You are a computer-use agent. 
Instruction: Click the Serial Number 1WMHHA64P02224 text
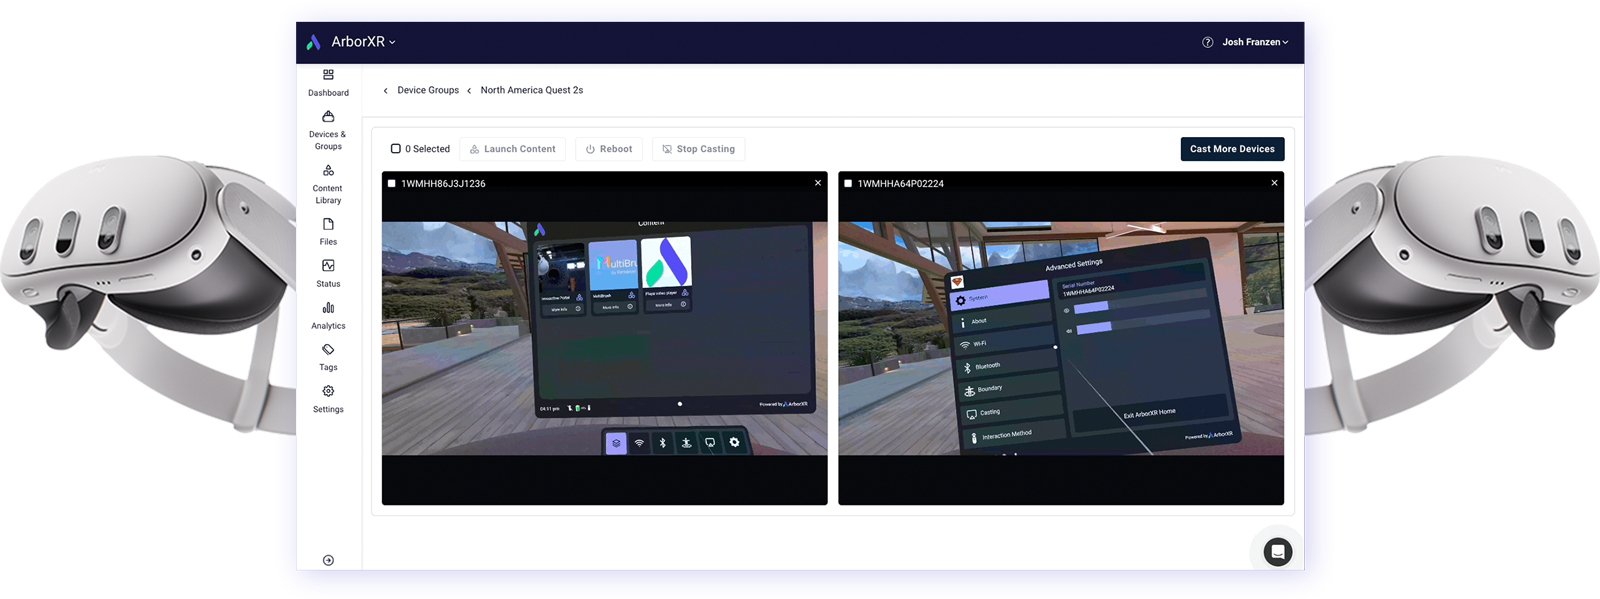[1088, 289]
